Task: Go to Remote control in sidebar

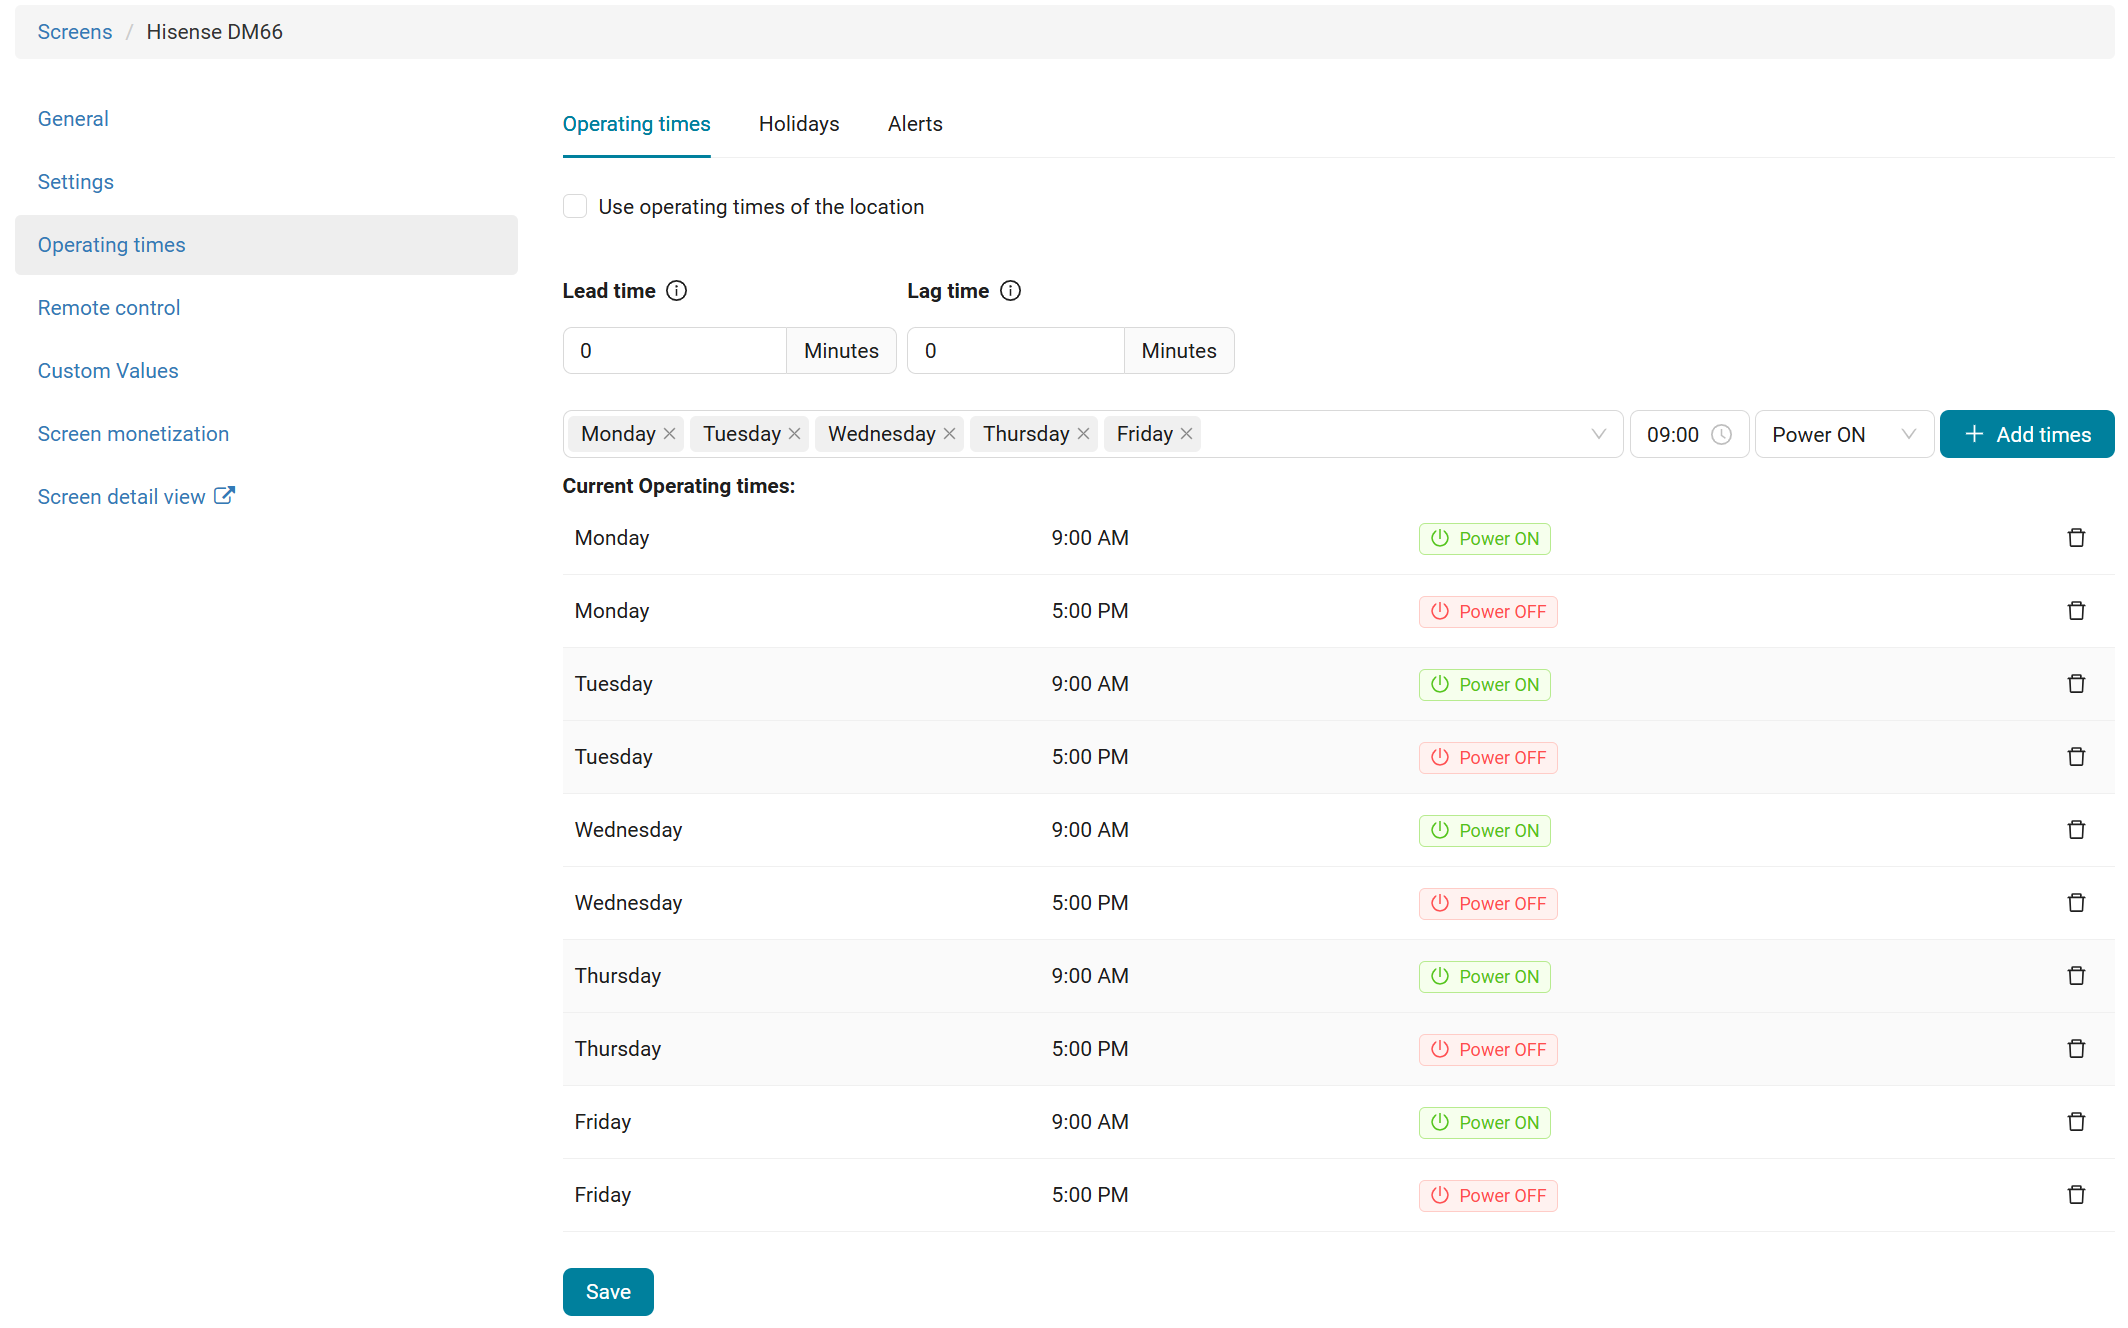Action: 109,308
